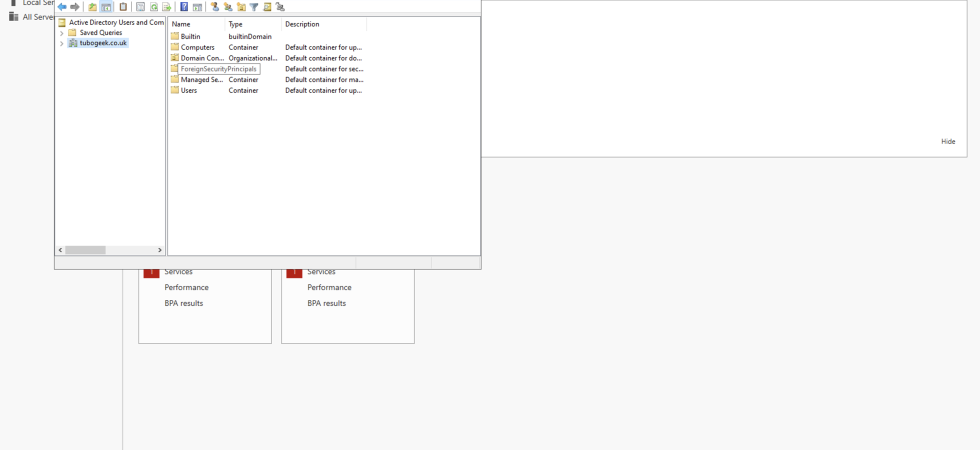Click the clipboard icon in the toolbar

[x=123, y=7]
